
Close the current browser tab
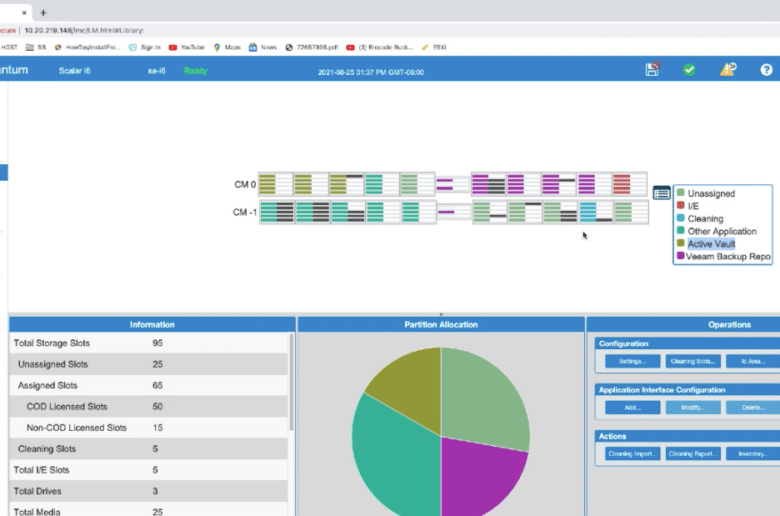[24, 13]
